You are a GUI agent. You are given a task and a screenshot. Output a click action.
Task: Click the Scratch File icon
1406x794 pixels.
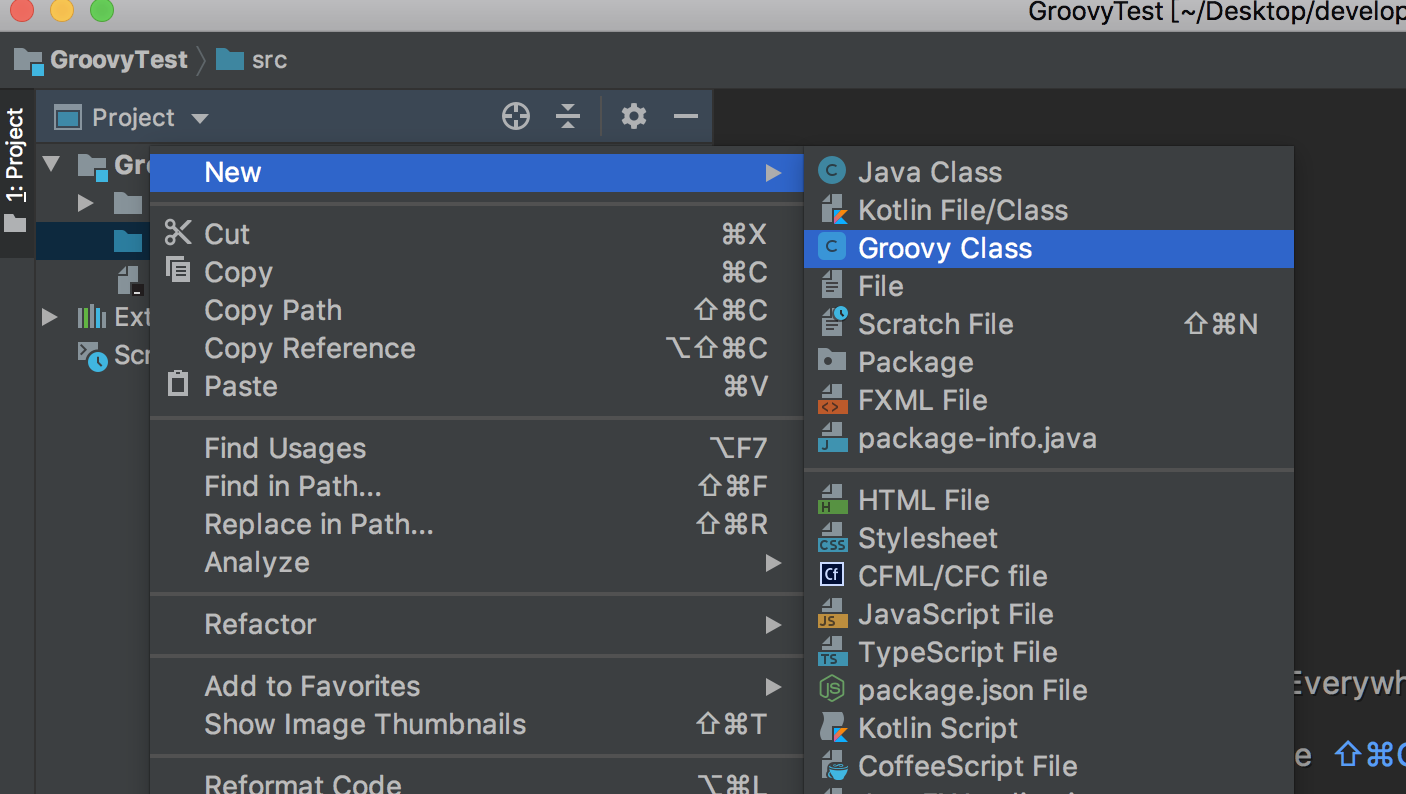[832, 324]
